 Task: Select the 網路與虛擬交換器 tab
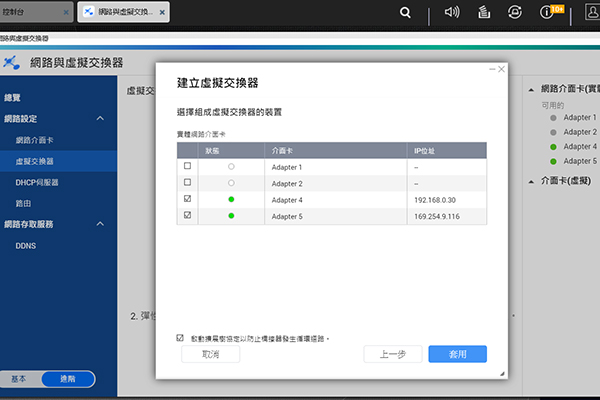[124, 12]
